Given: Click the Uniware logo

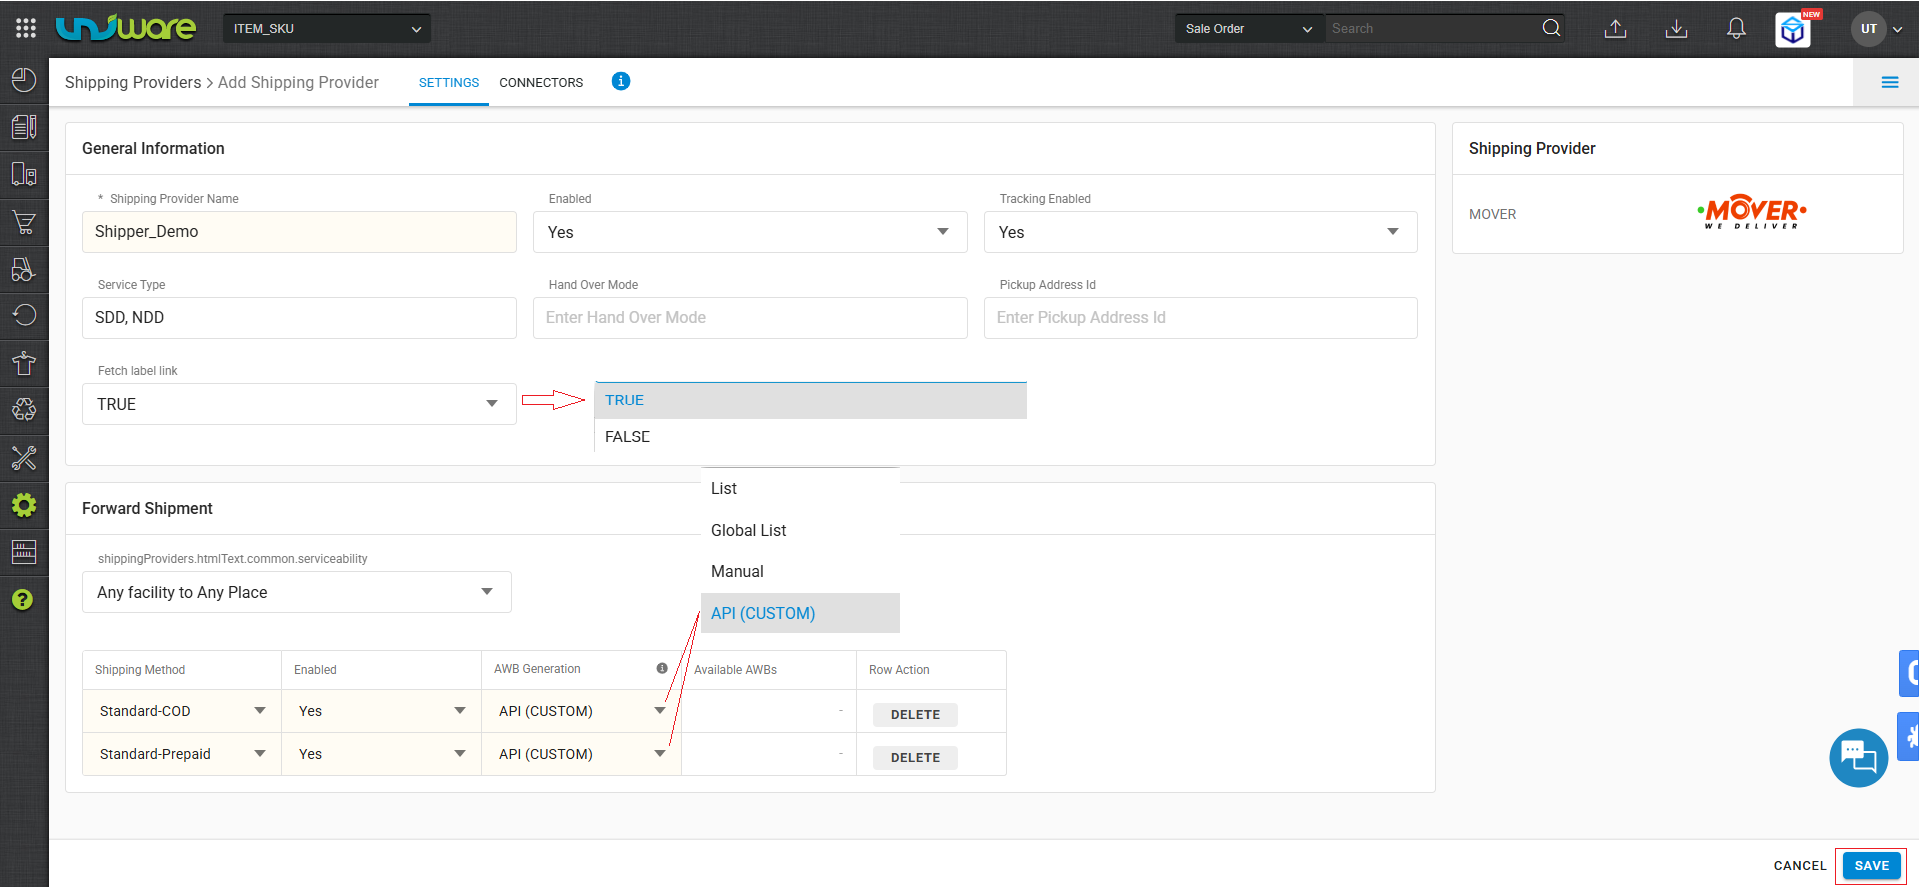Looking at the screenshot, I should tap(126, 28).
